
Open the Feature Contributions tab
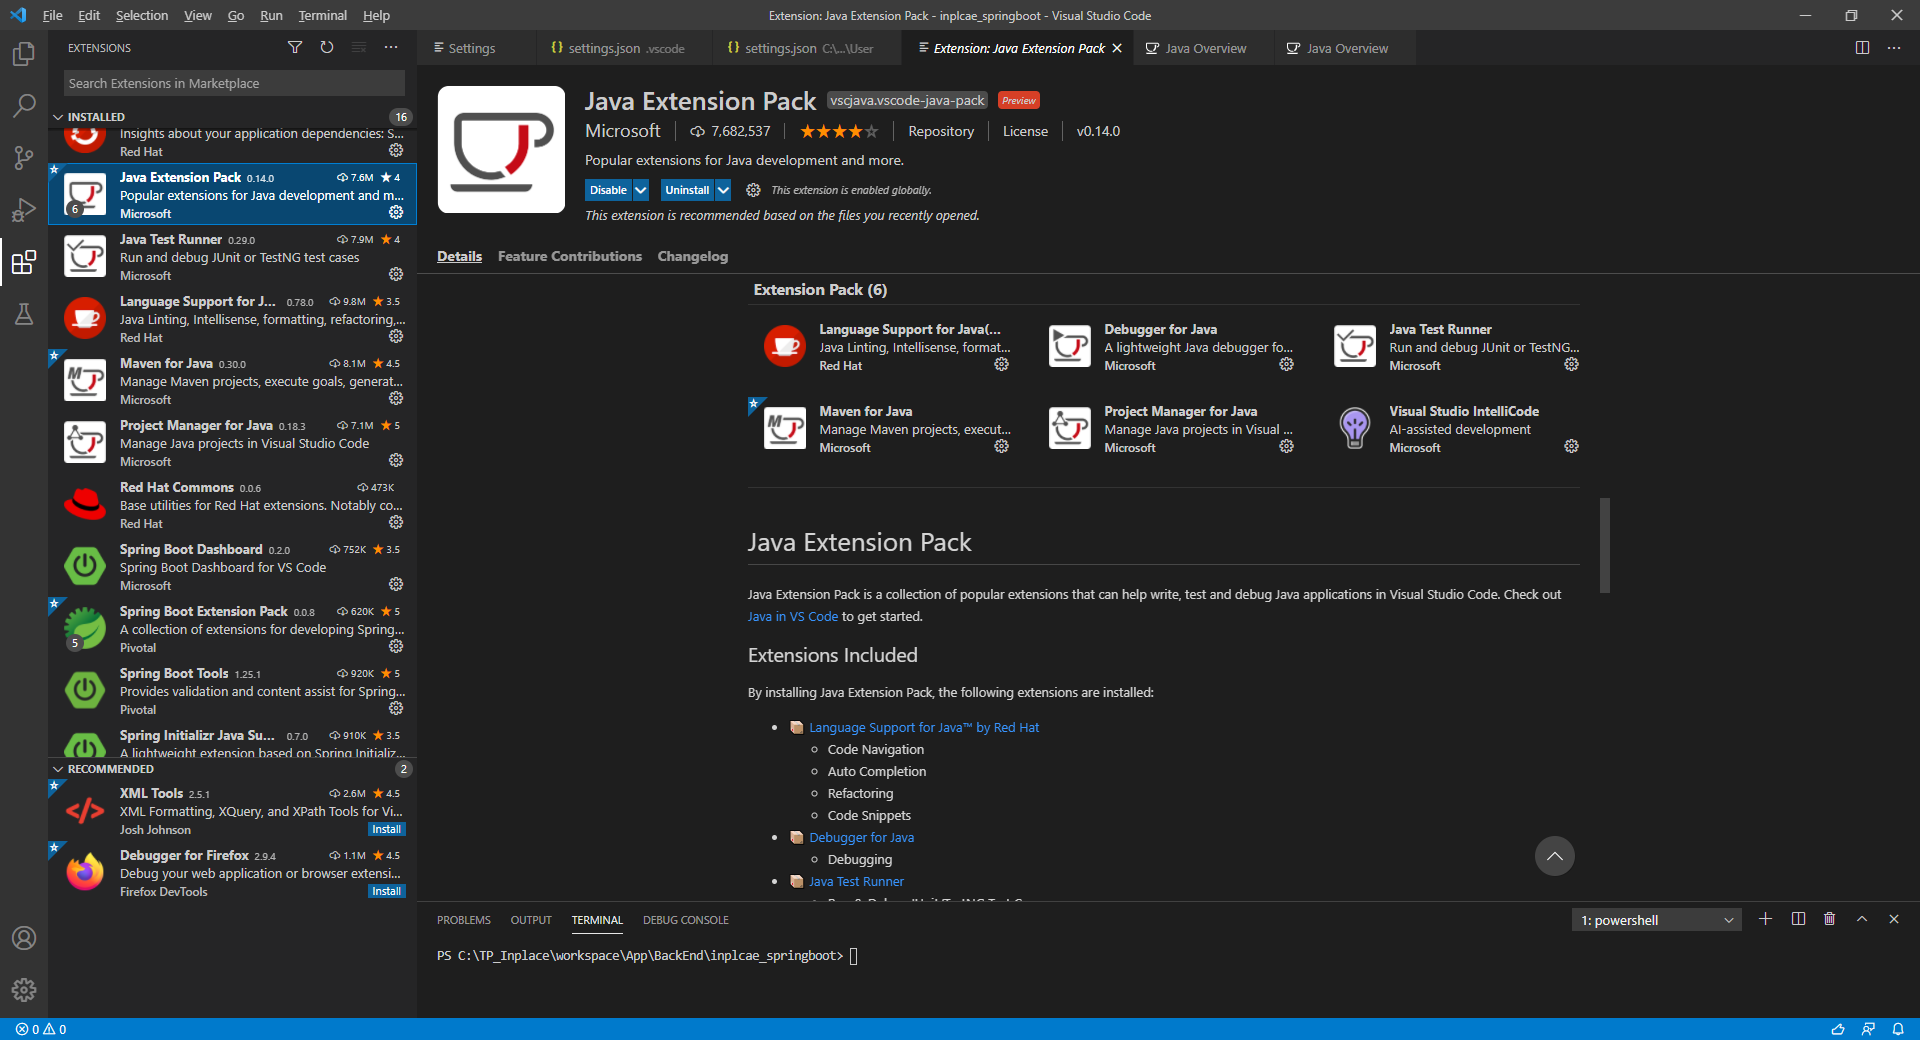click(570, 256)
